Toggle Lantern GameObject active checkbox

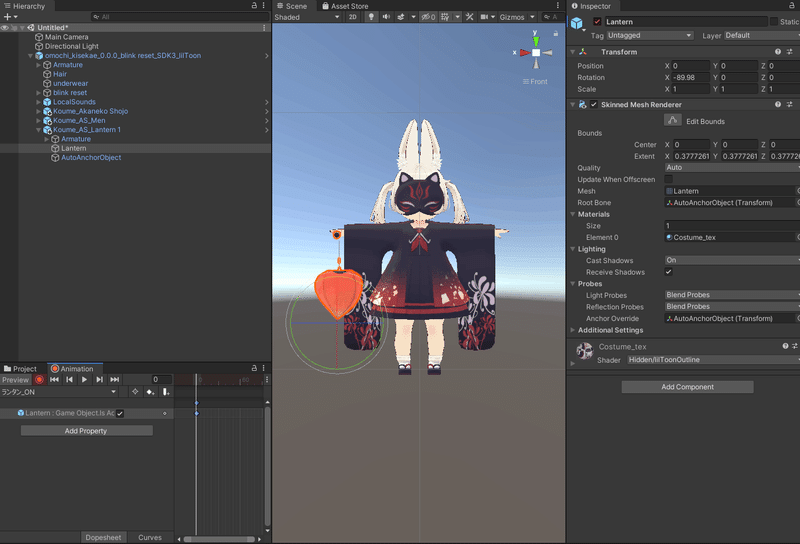tap(597, 21)
